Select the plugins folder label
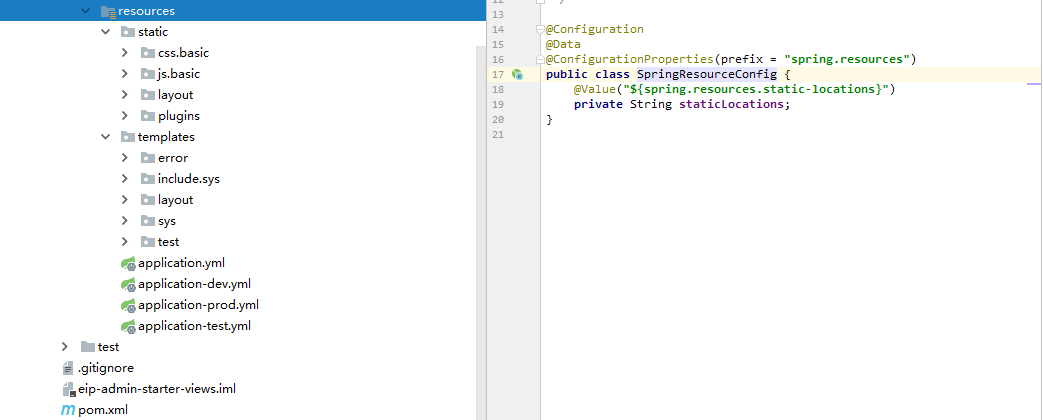 coord(179,116)
